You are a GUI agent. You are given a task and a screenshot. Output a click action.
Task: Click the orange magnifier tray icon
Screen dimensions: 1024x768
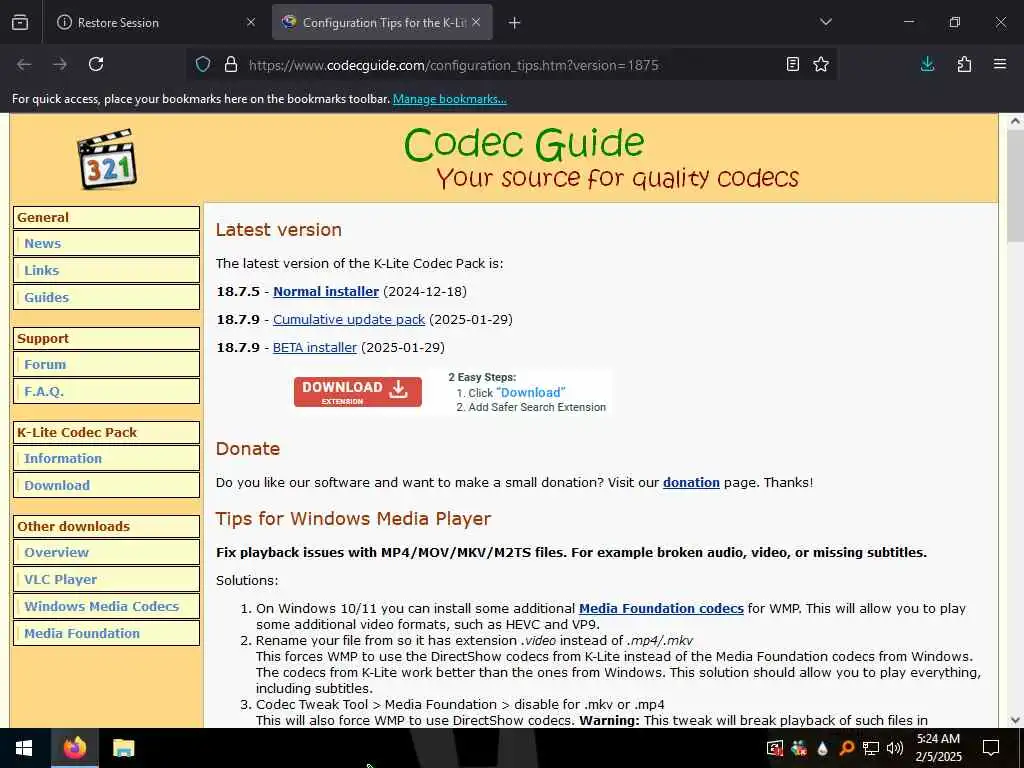(846, 748)
